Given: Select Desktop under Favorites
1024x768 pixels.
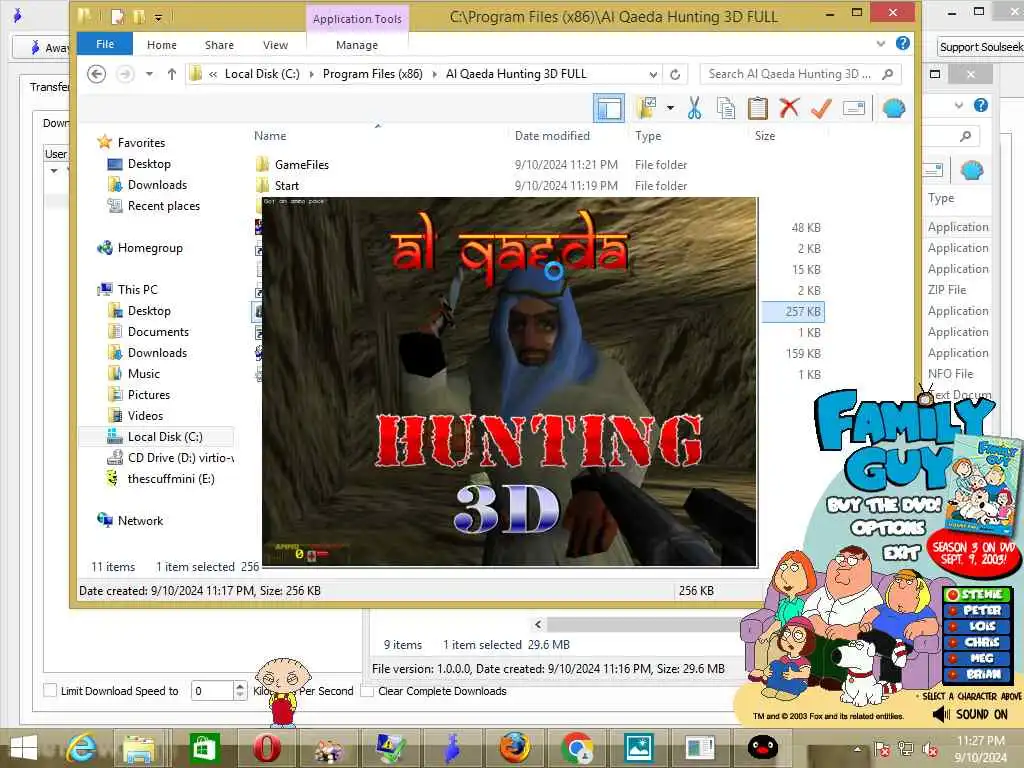Looking at the screenshot, I should pyautogui.click(x=149, y=164).
